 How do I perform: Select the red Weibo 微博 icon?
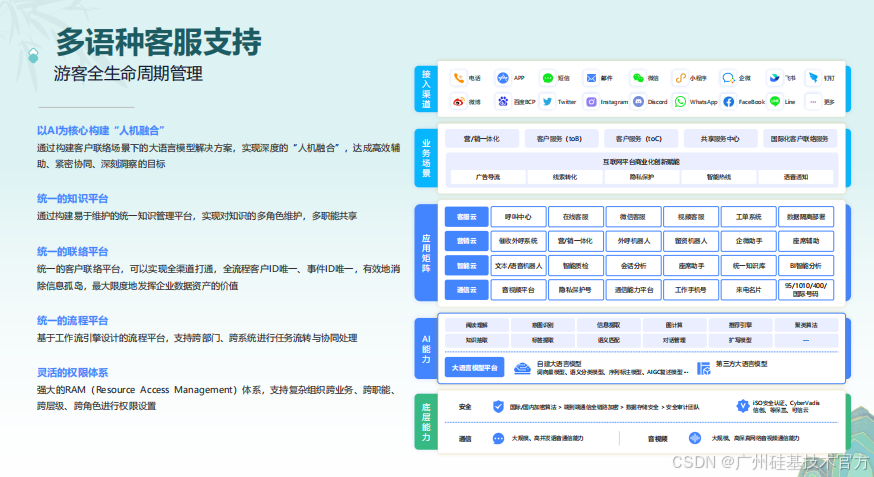(458, 102)
